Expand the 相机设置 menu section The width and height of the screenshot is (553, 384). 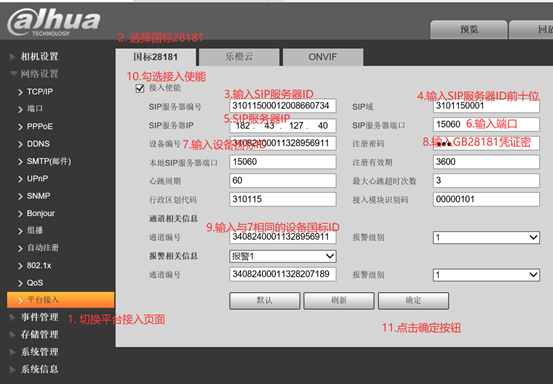(x=39, y=56)
